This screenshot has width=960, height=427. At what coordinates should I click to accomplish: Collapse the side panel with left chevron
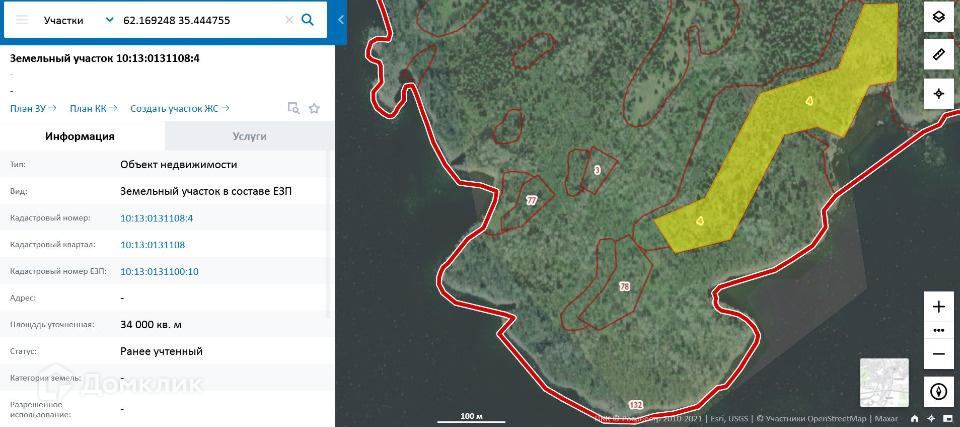coord(341,20)
